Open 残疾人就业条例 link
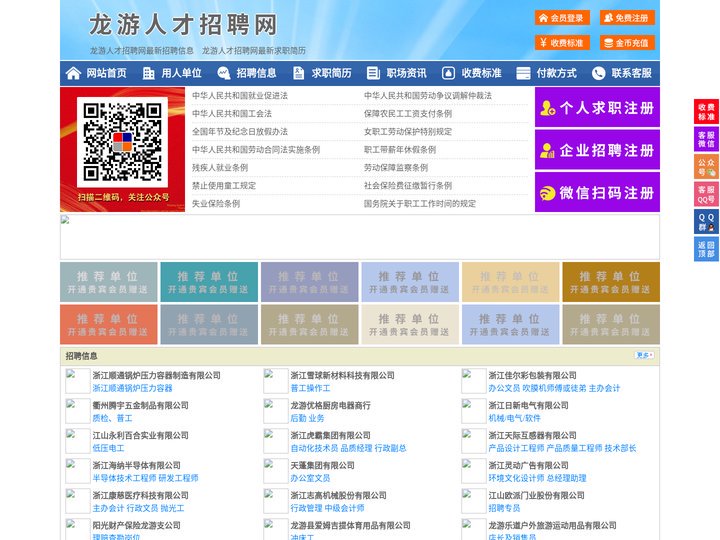 (x=220, y=168)
